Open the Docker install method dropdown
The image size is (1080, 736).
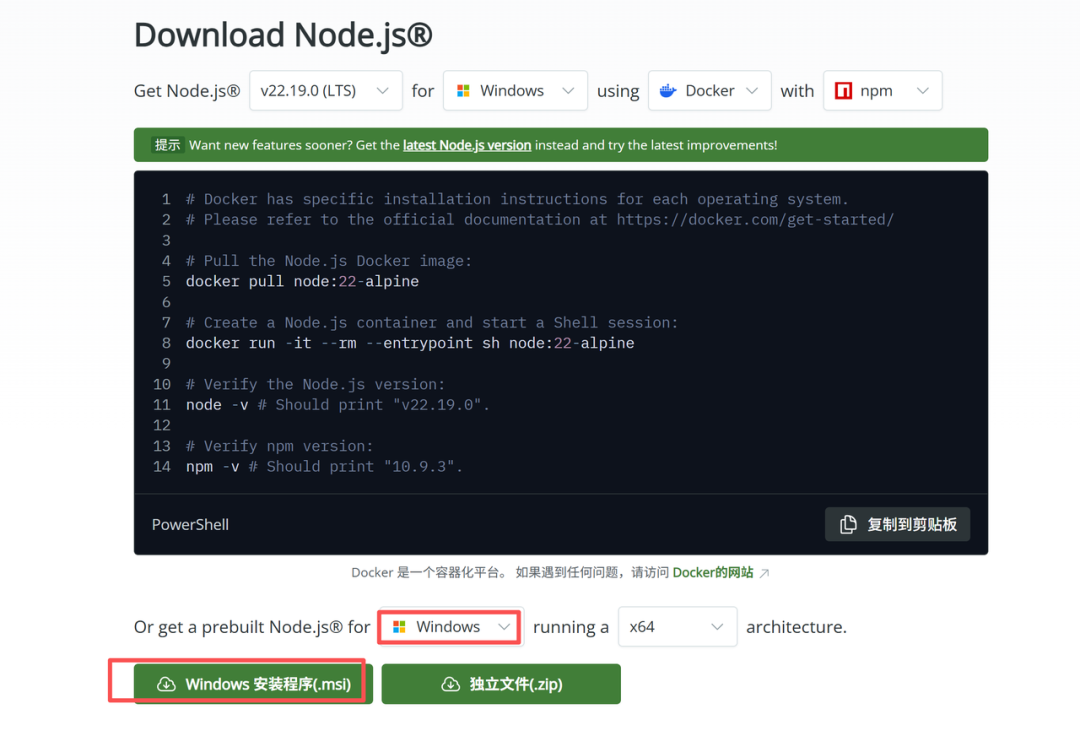point(709,90)
